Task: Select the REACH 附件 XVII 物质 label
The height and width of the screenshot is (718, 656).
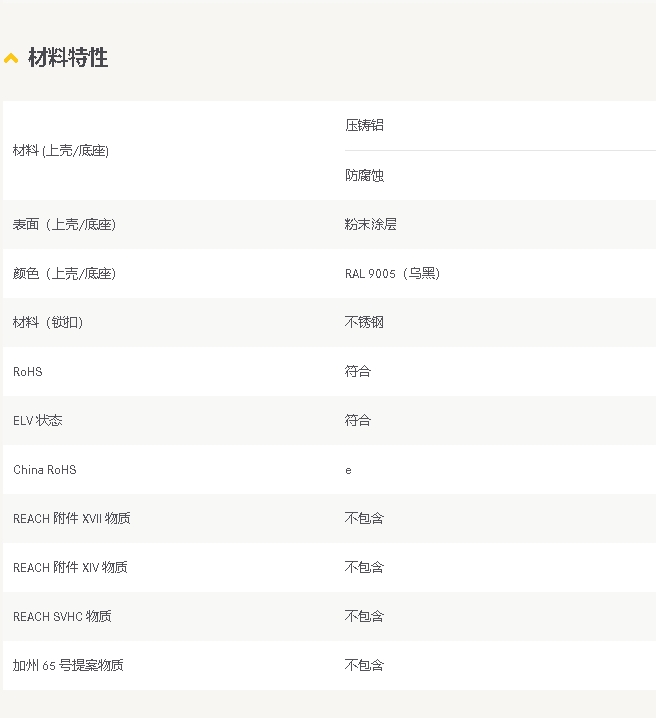Action: click(x=72, y=518)
